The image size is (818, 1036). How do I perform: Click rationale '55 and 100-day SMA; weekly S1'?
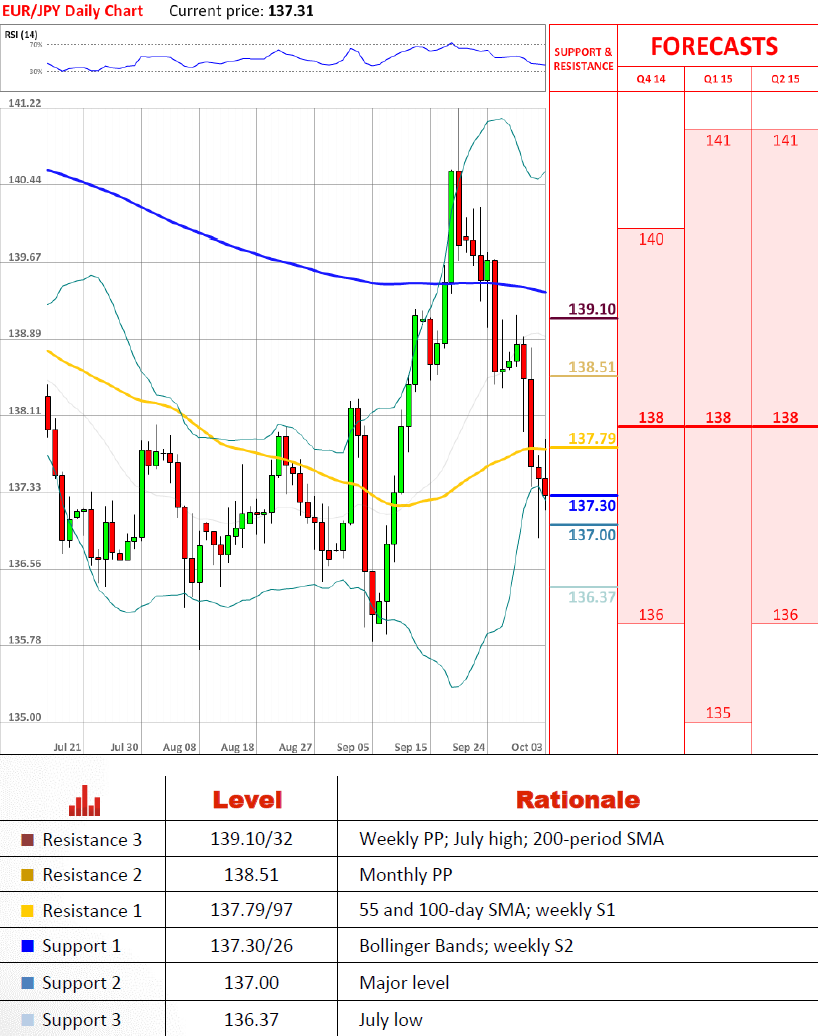pyautogui.click(x=487, y=910)
